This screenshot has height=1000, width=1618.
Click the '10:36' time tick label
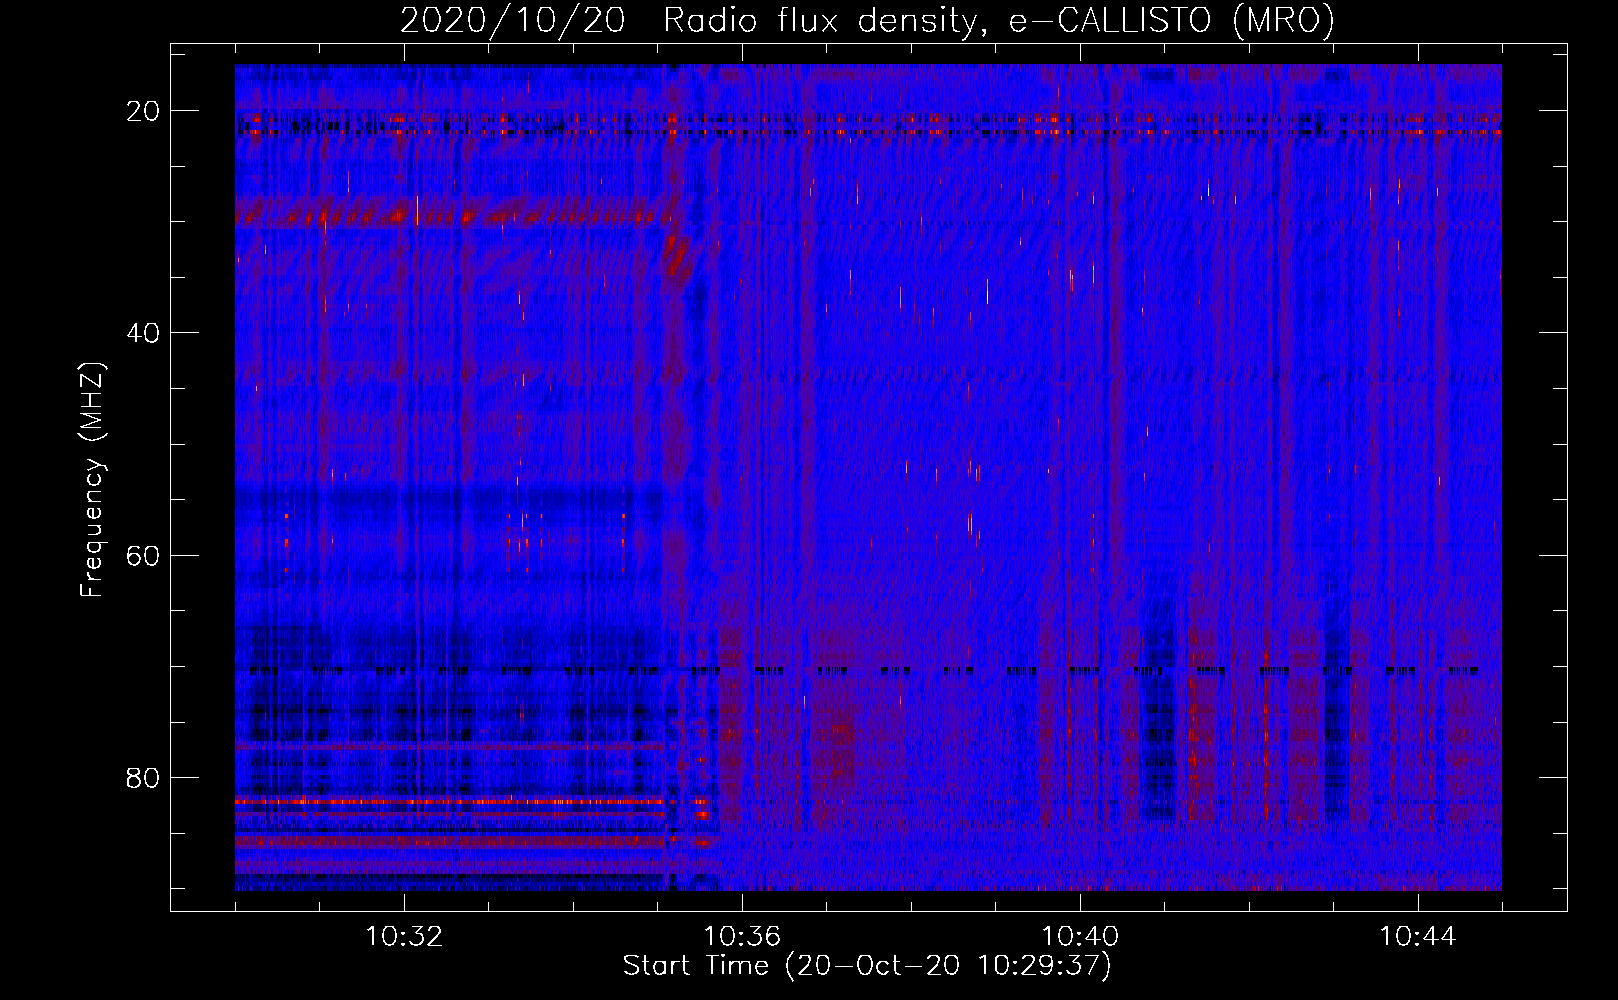742,937
